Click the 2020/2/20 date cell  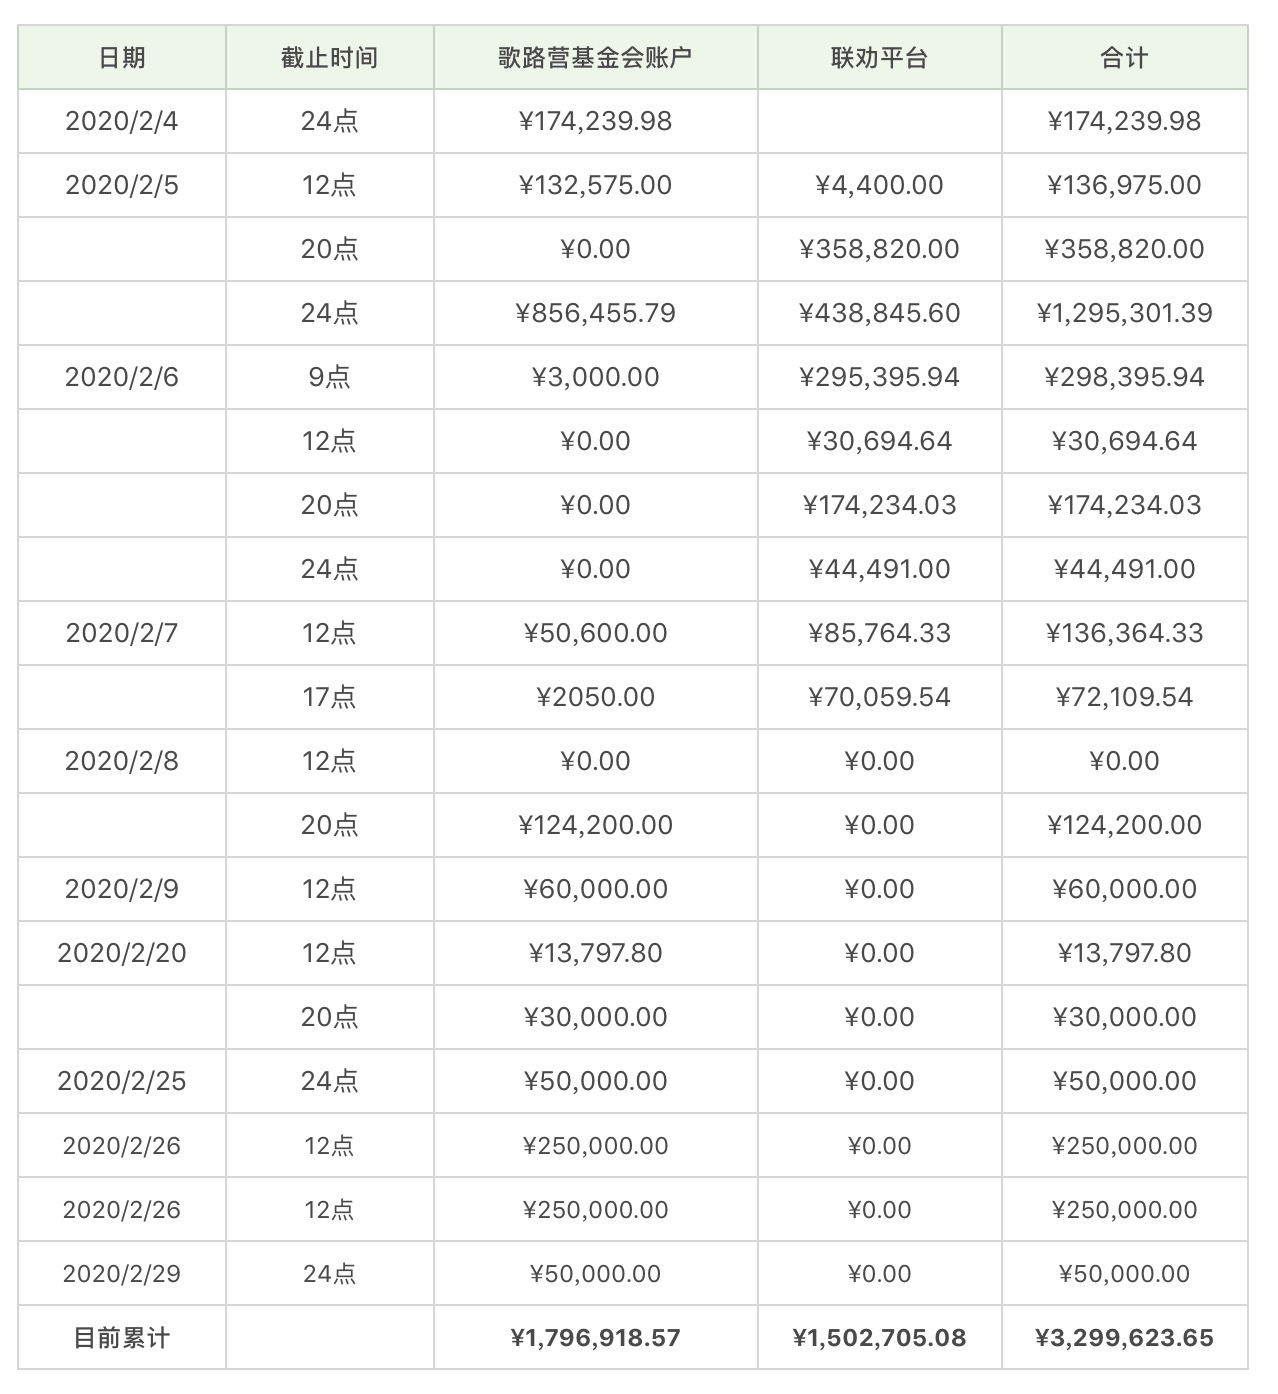[122, 953]
